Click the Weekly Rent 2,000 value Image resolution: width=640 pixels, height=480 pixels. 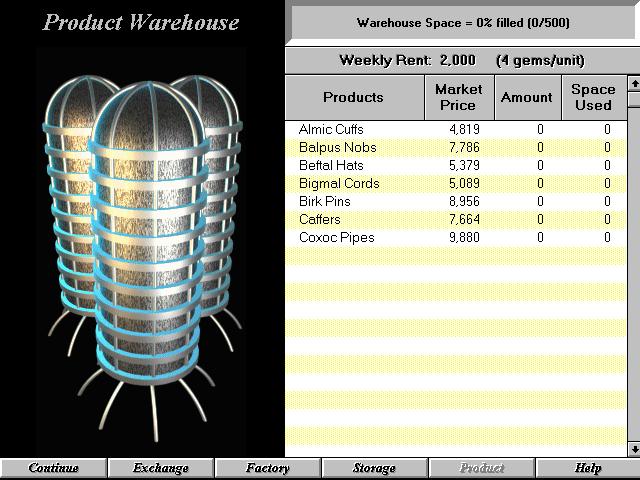pyautogui.click(x=458, y=60)
